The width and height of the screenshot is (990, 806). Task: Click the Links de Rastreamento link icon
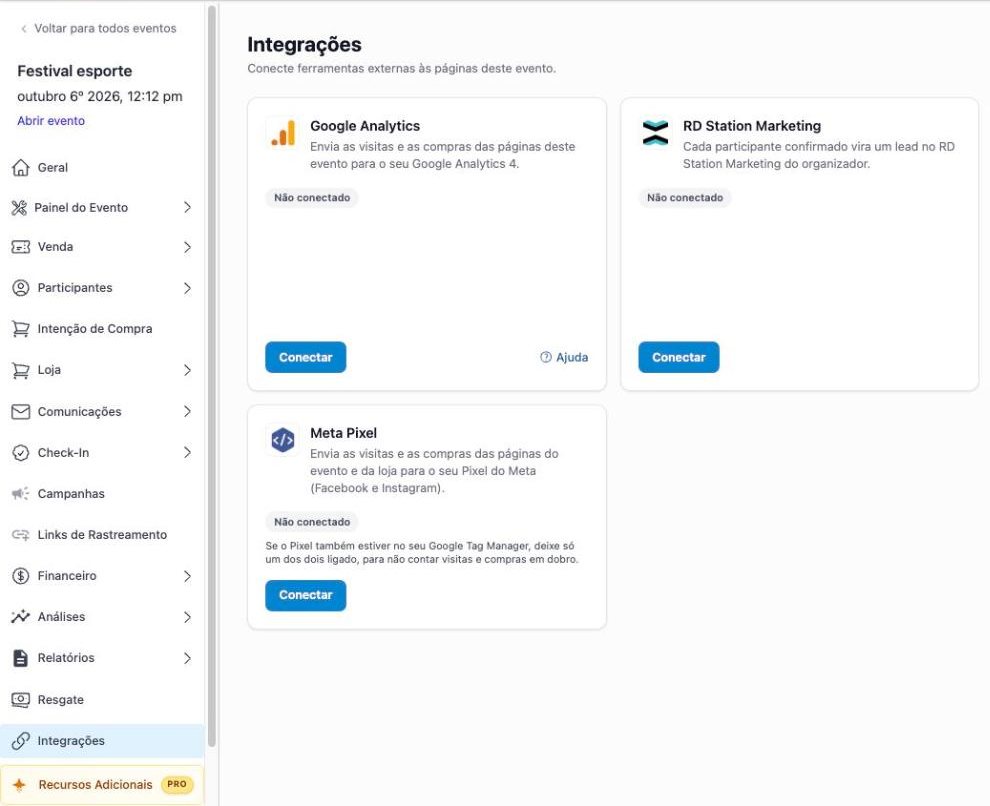(x=21, y=535)
